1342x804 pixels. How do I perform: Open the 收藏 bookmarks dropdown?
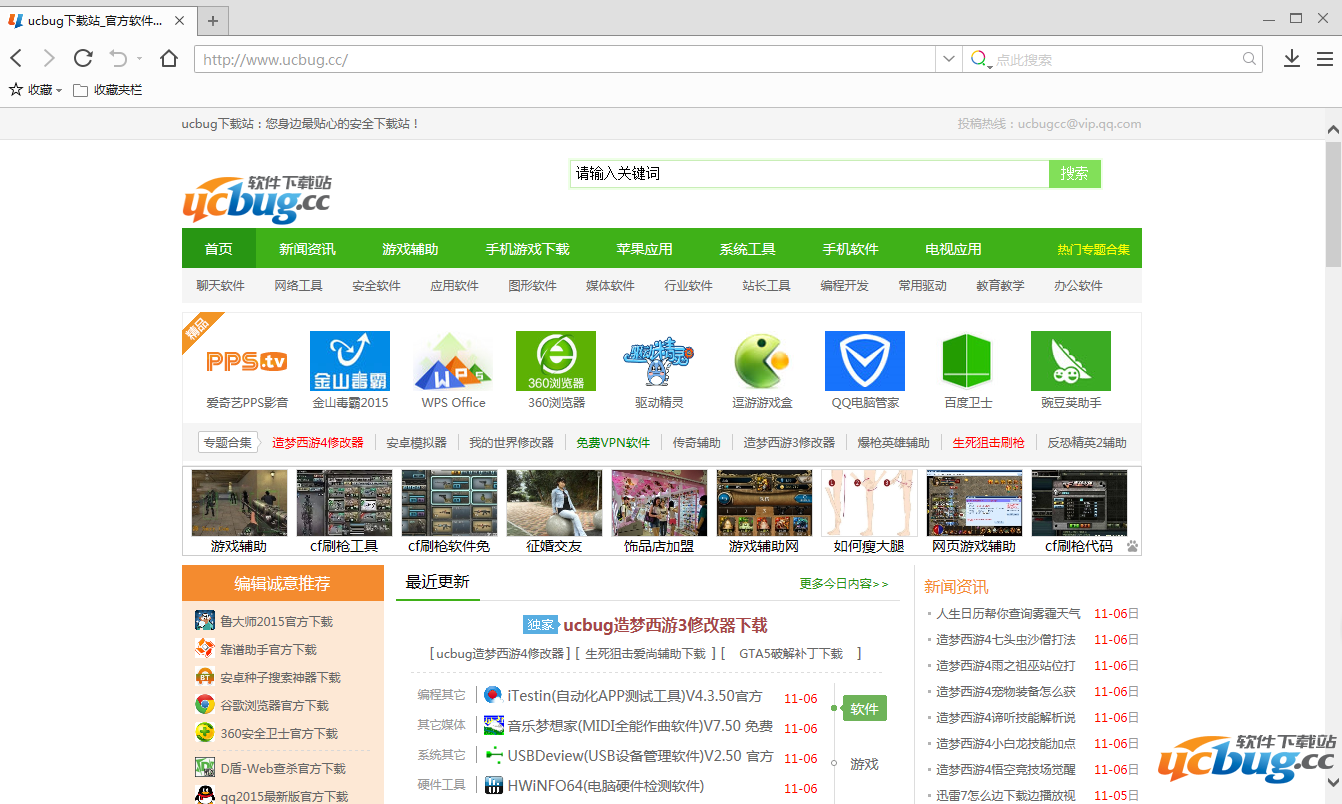[34, 89]
